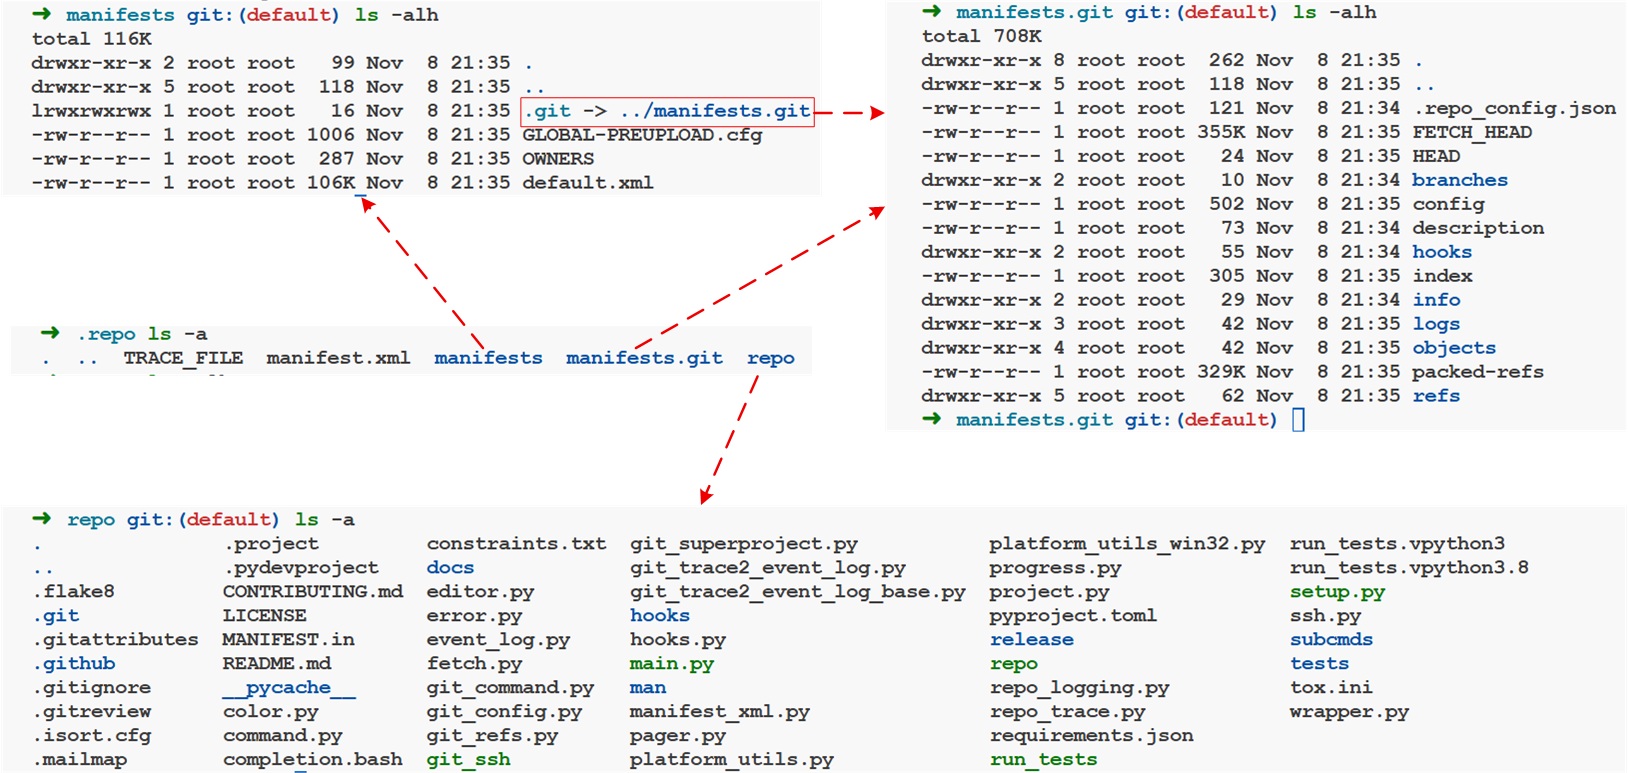Open the branches directory
Viewport: 1628px width, 773px height.
pos(1459,180)
